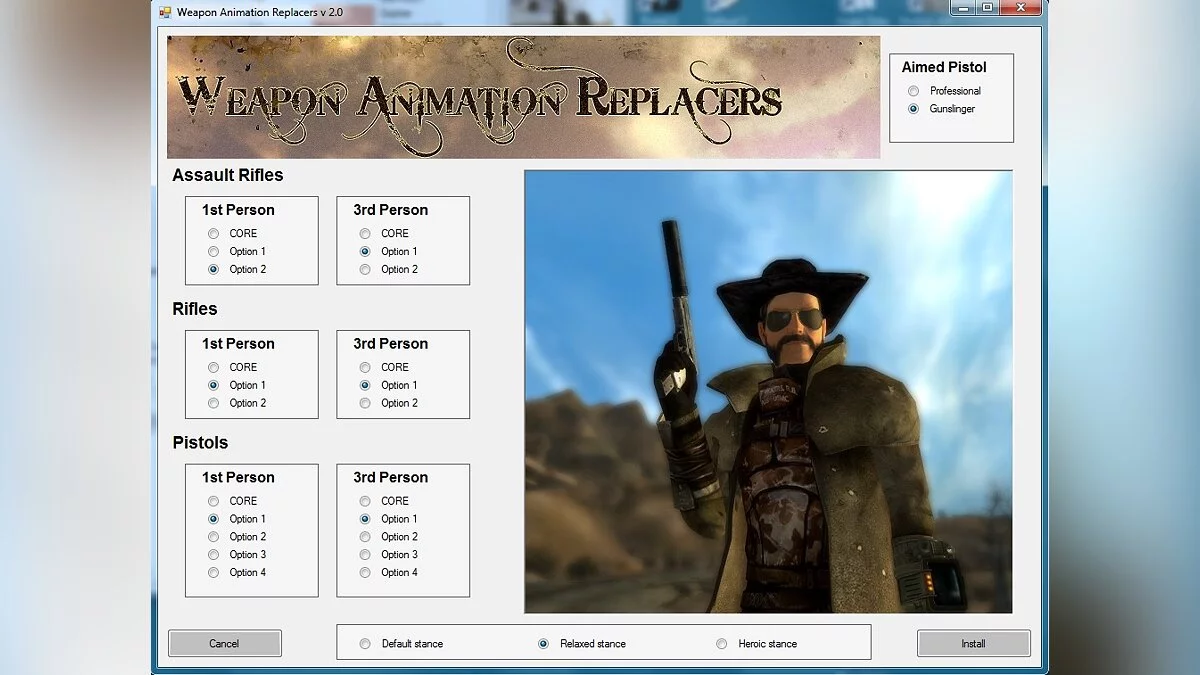Select Option 2 under Assault Rifles 3rd Person
The image size is (1200, 675).
365,270
